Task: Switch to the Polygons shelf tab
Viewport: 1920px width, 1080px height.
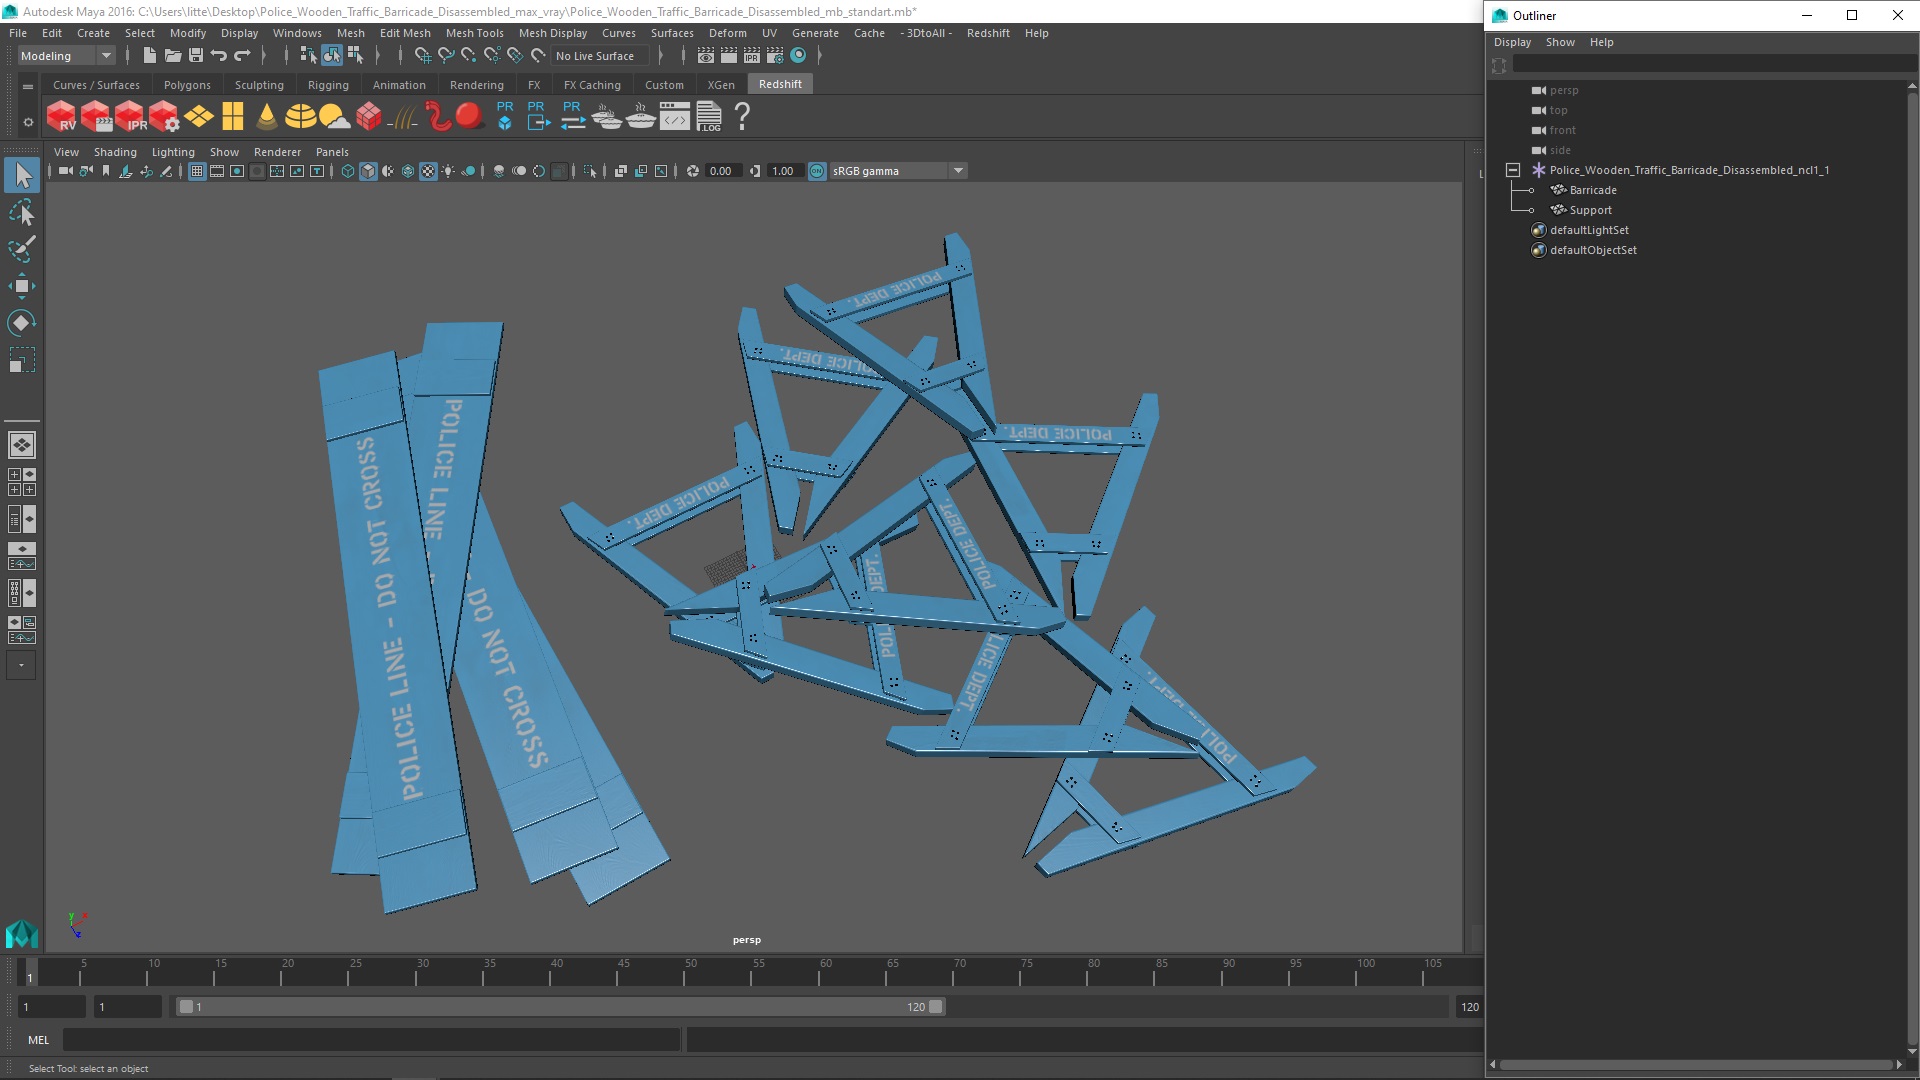Action: tap(187, 85)
